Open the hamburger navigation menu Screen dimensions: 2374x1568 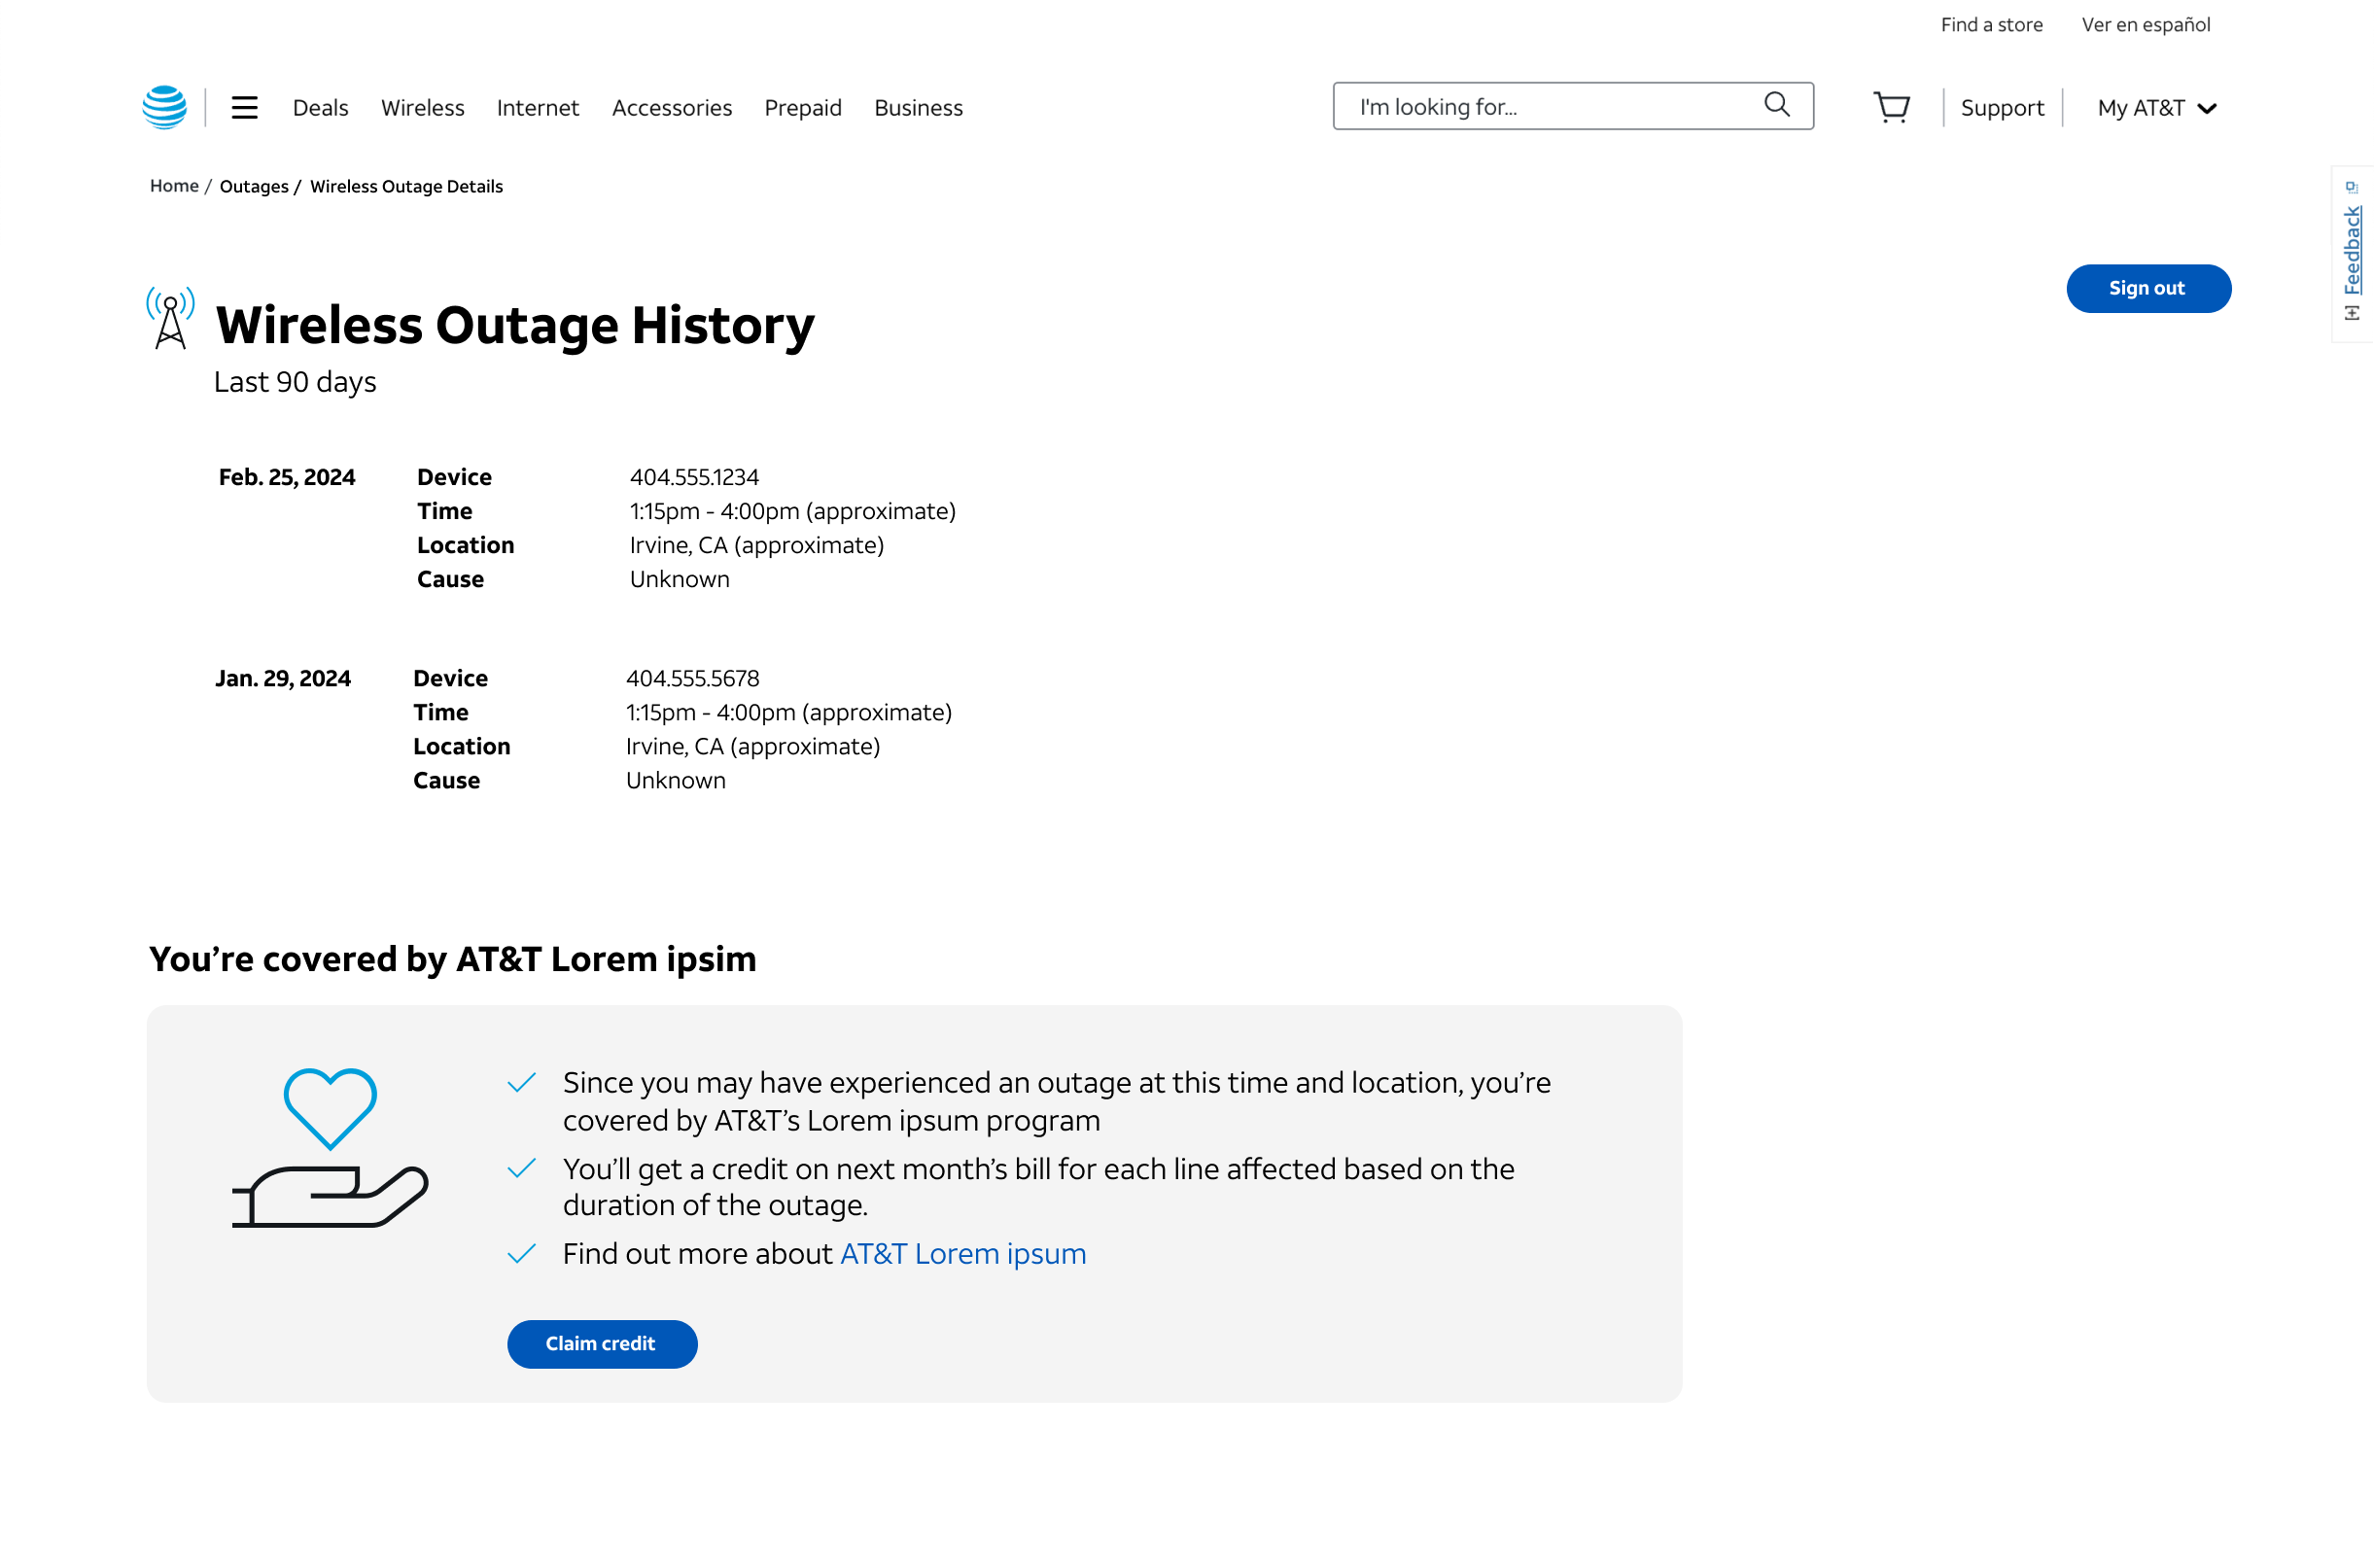click(245, 107)
